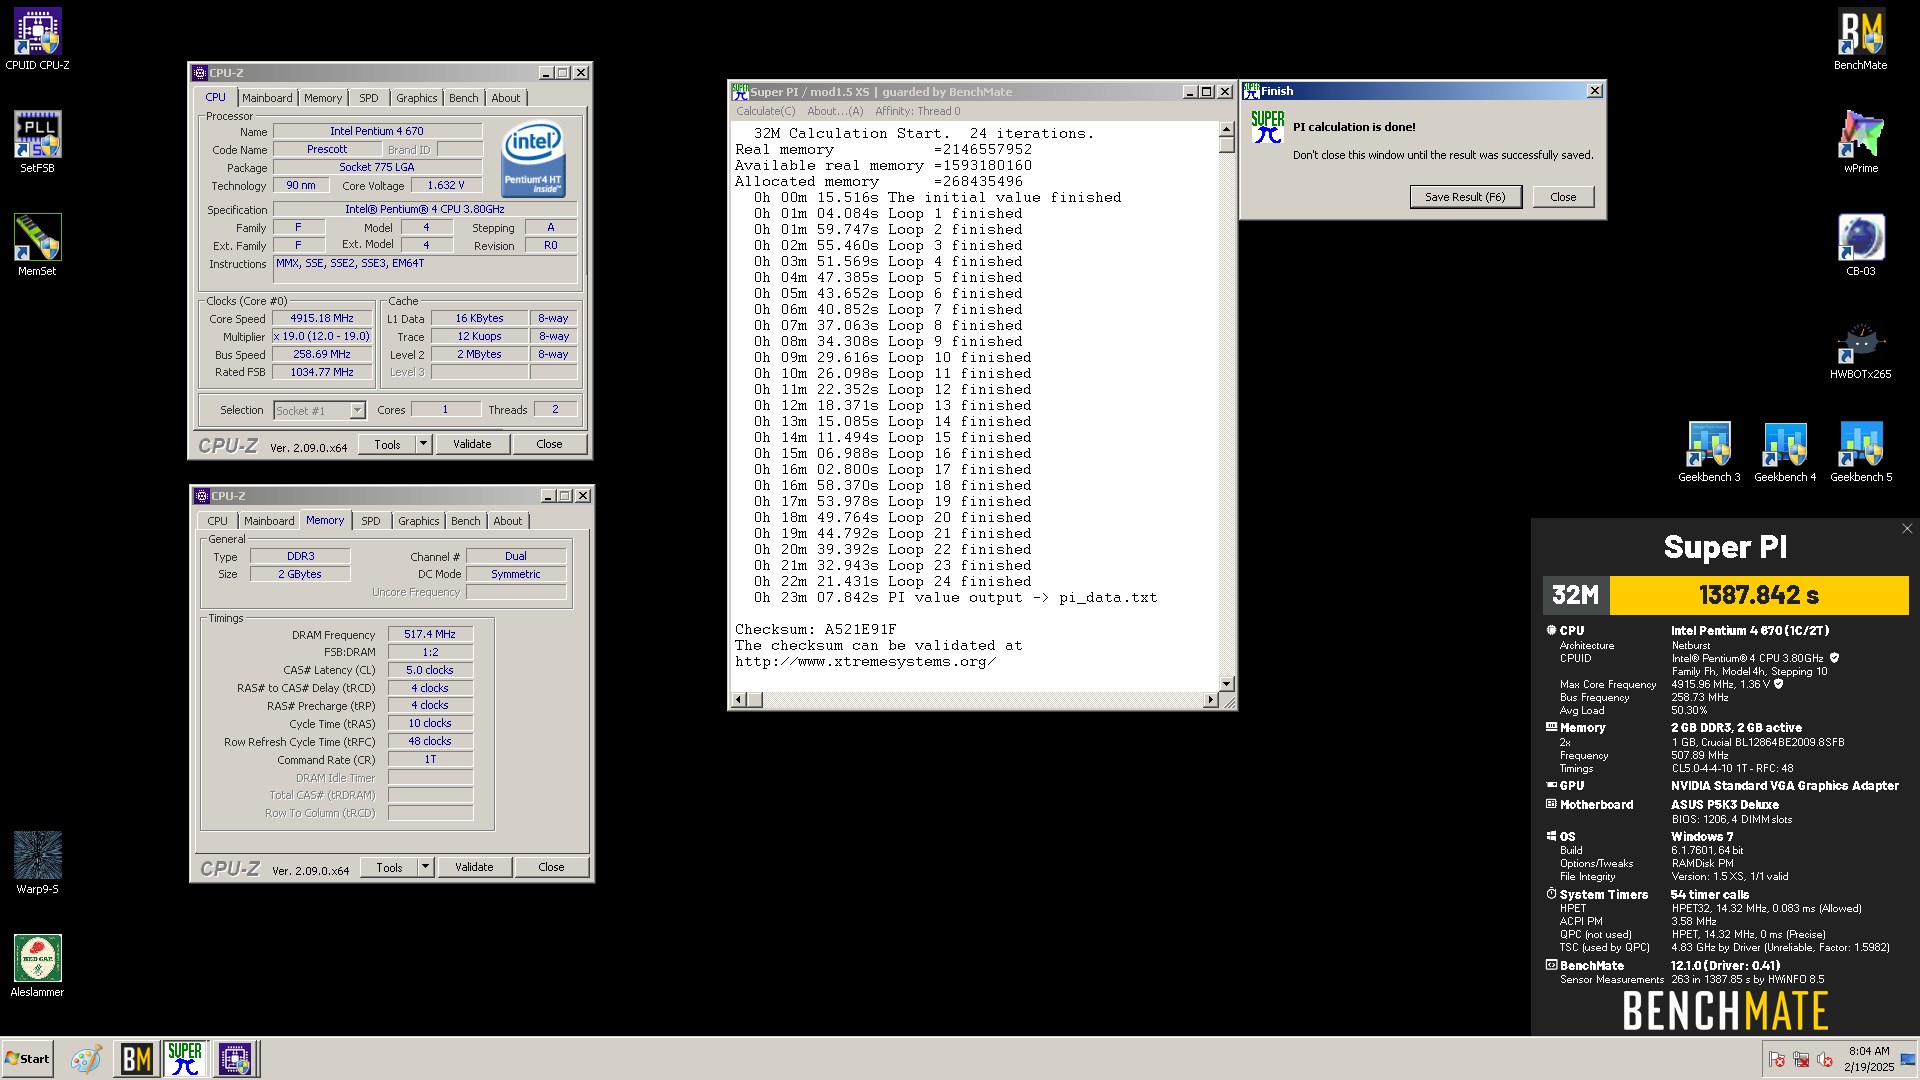Launch MemSet from the desktop
This screenshot has width=1920, height=1080.
(37, 245)
